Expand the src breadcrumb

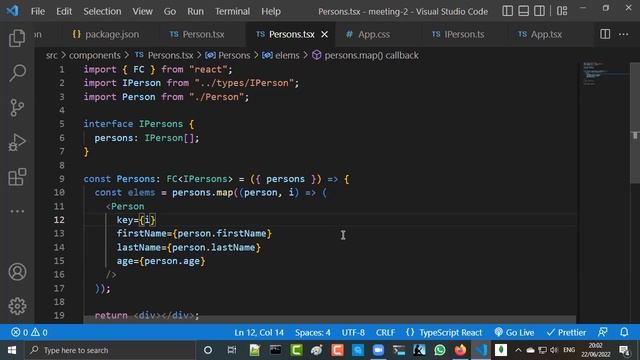[51, 55]
